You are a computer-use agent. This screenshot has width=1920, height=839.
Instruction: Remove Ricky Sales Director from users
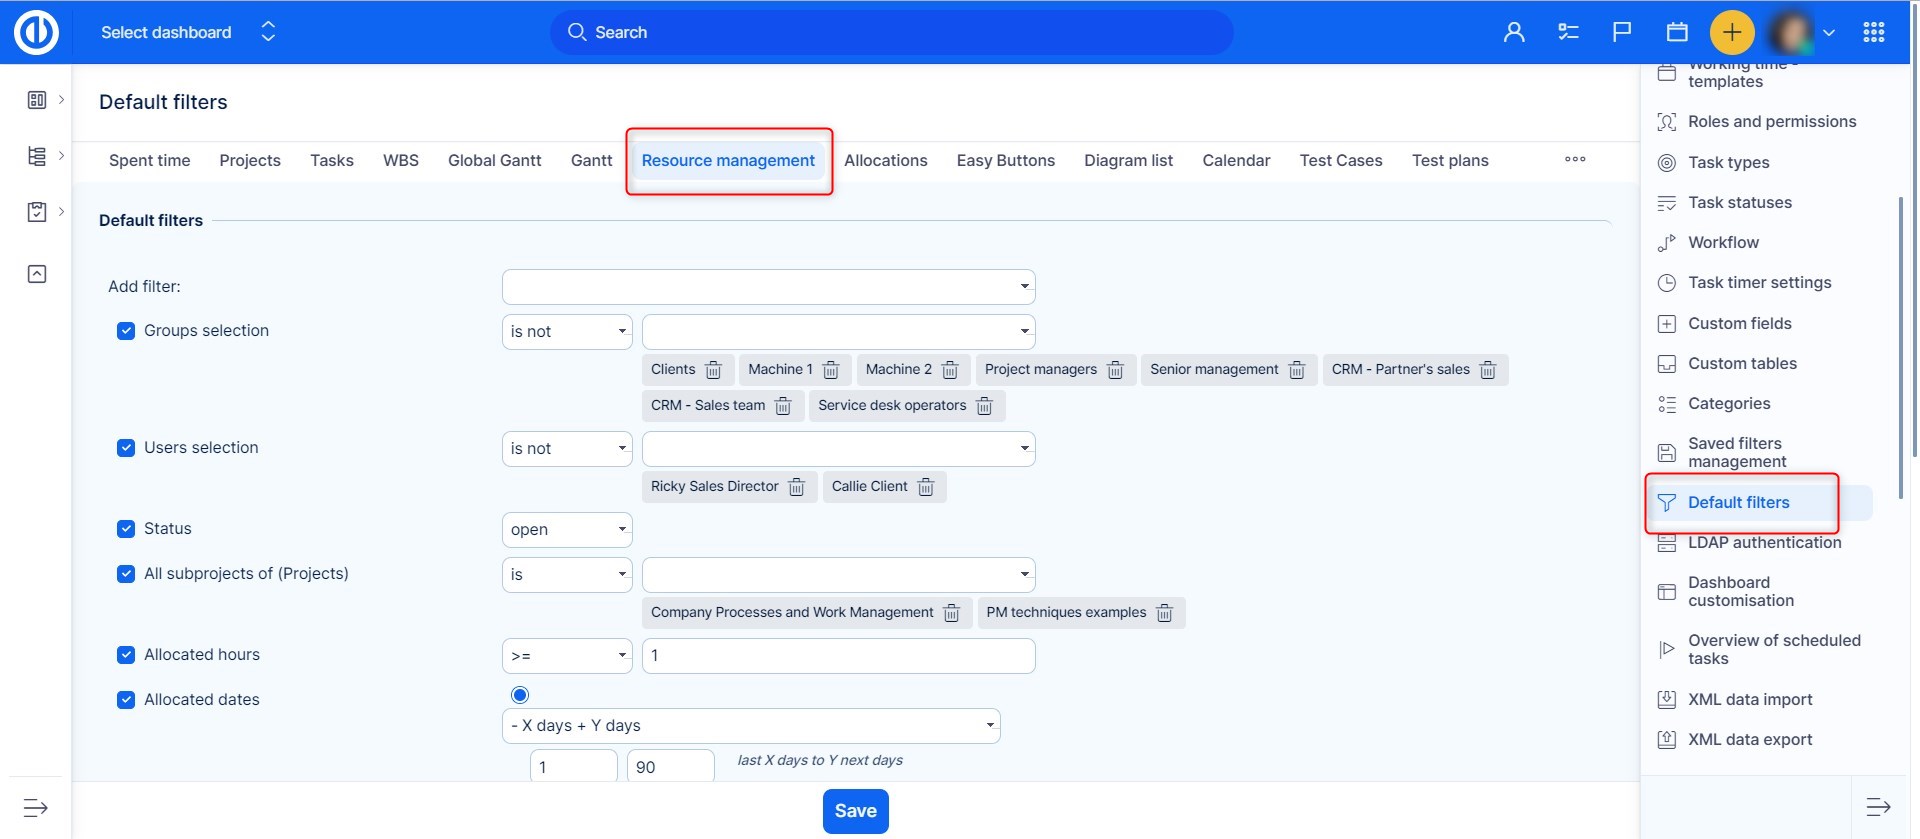pos(796,487)
